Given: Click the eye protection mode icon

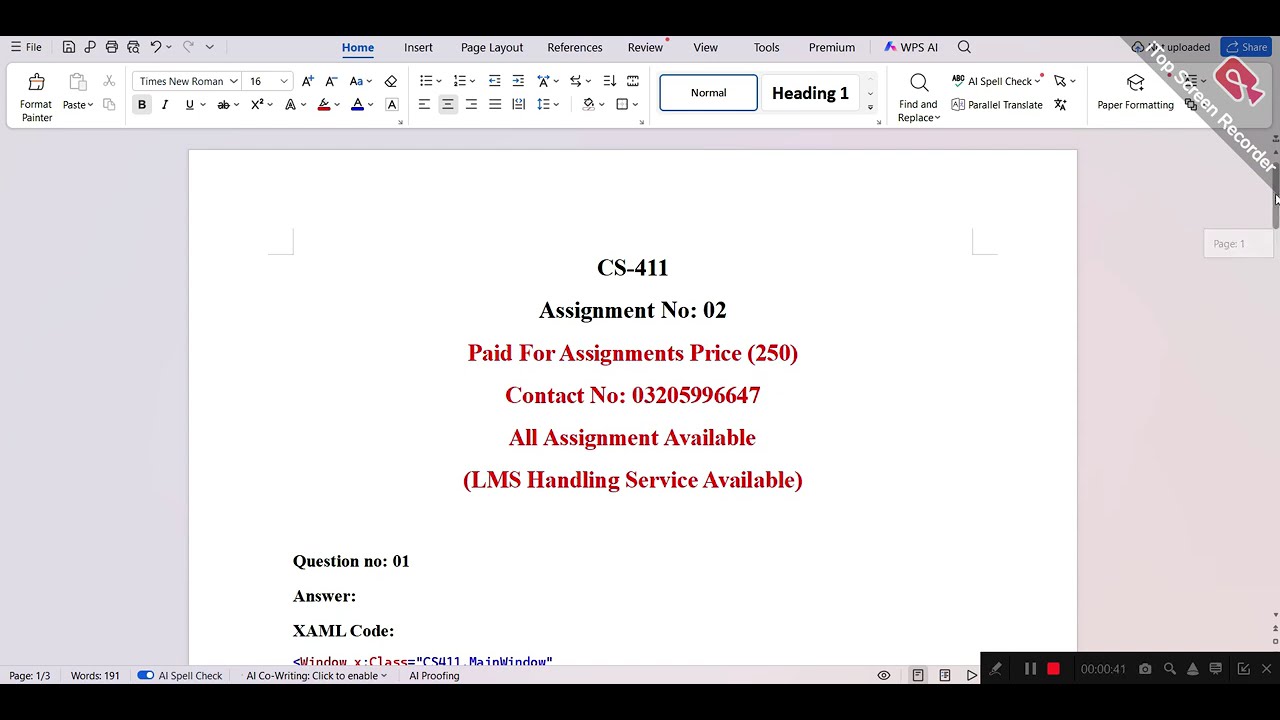Looking at the screenshot, I should pos(883,676).
